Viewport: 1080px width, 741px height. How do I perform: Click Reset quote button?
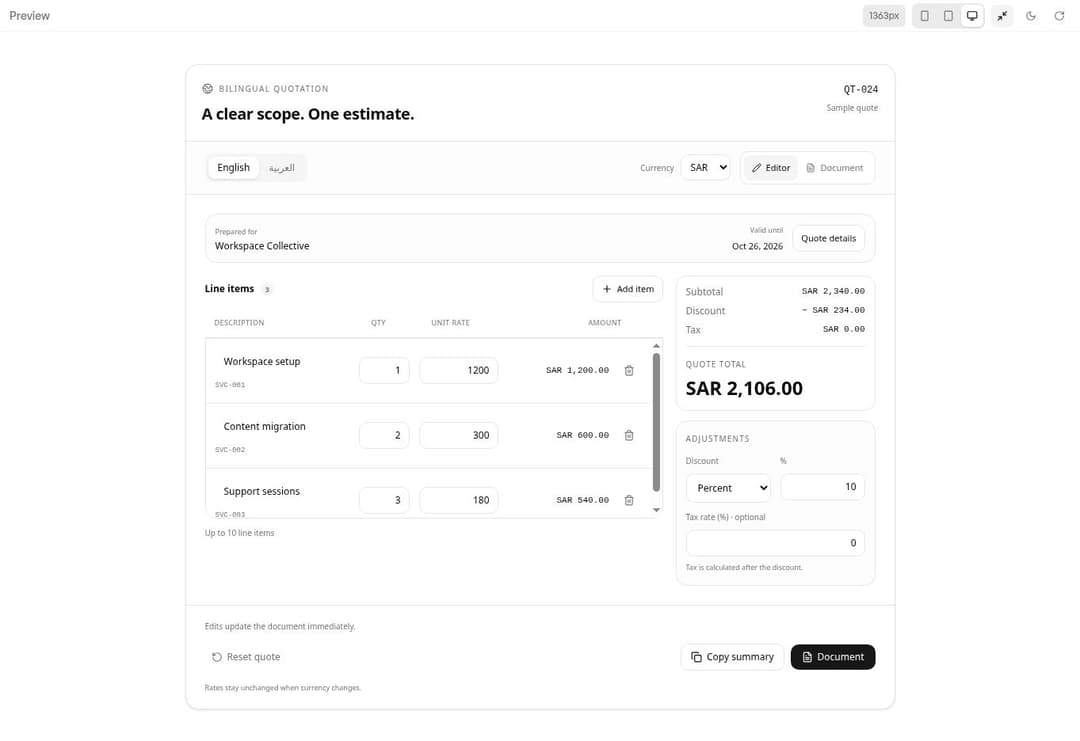click(x=245, y=657)
